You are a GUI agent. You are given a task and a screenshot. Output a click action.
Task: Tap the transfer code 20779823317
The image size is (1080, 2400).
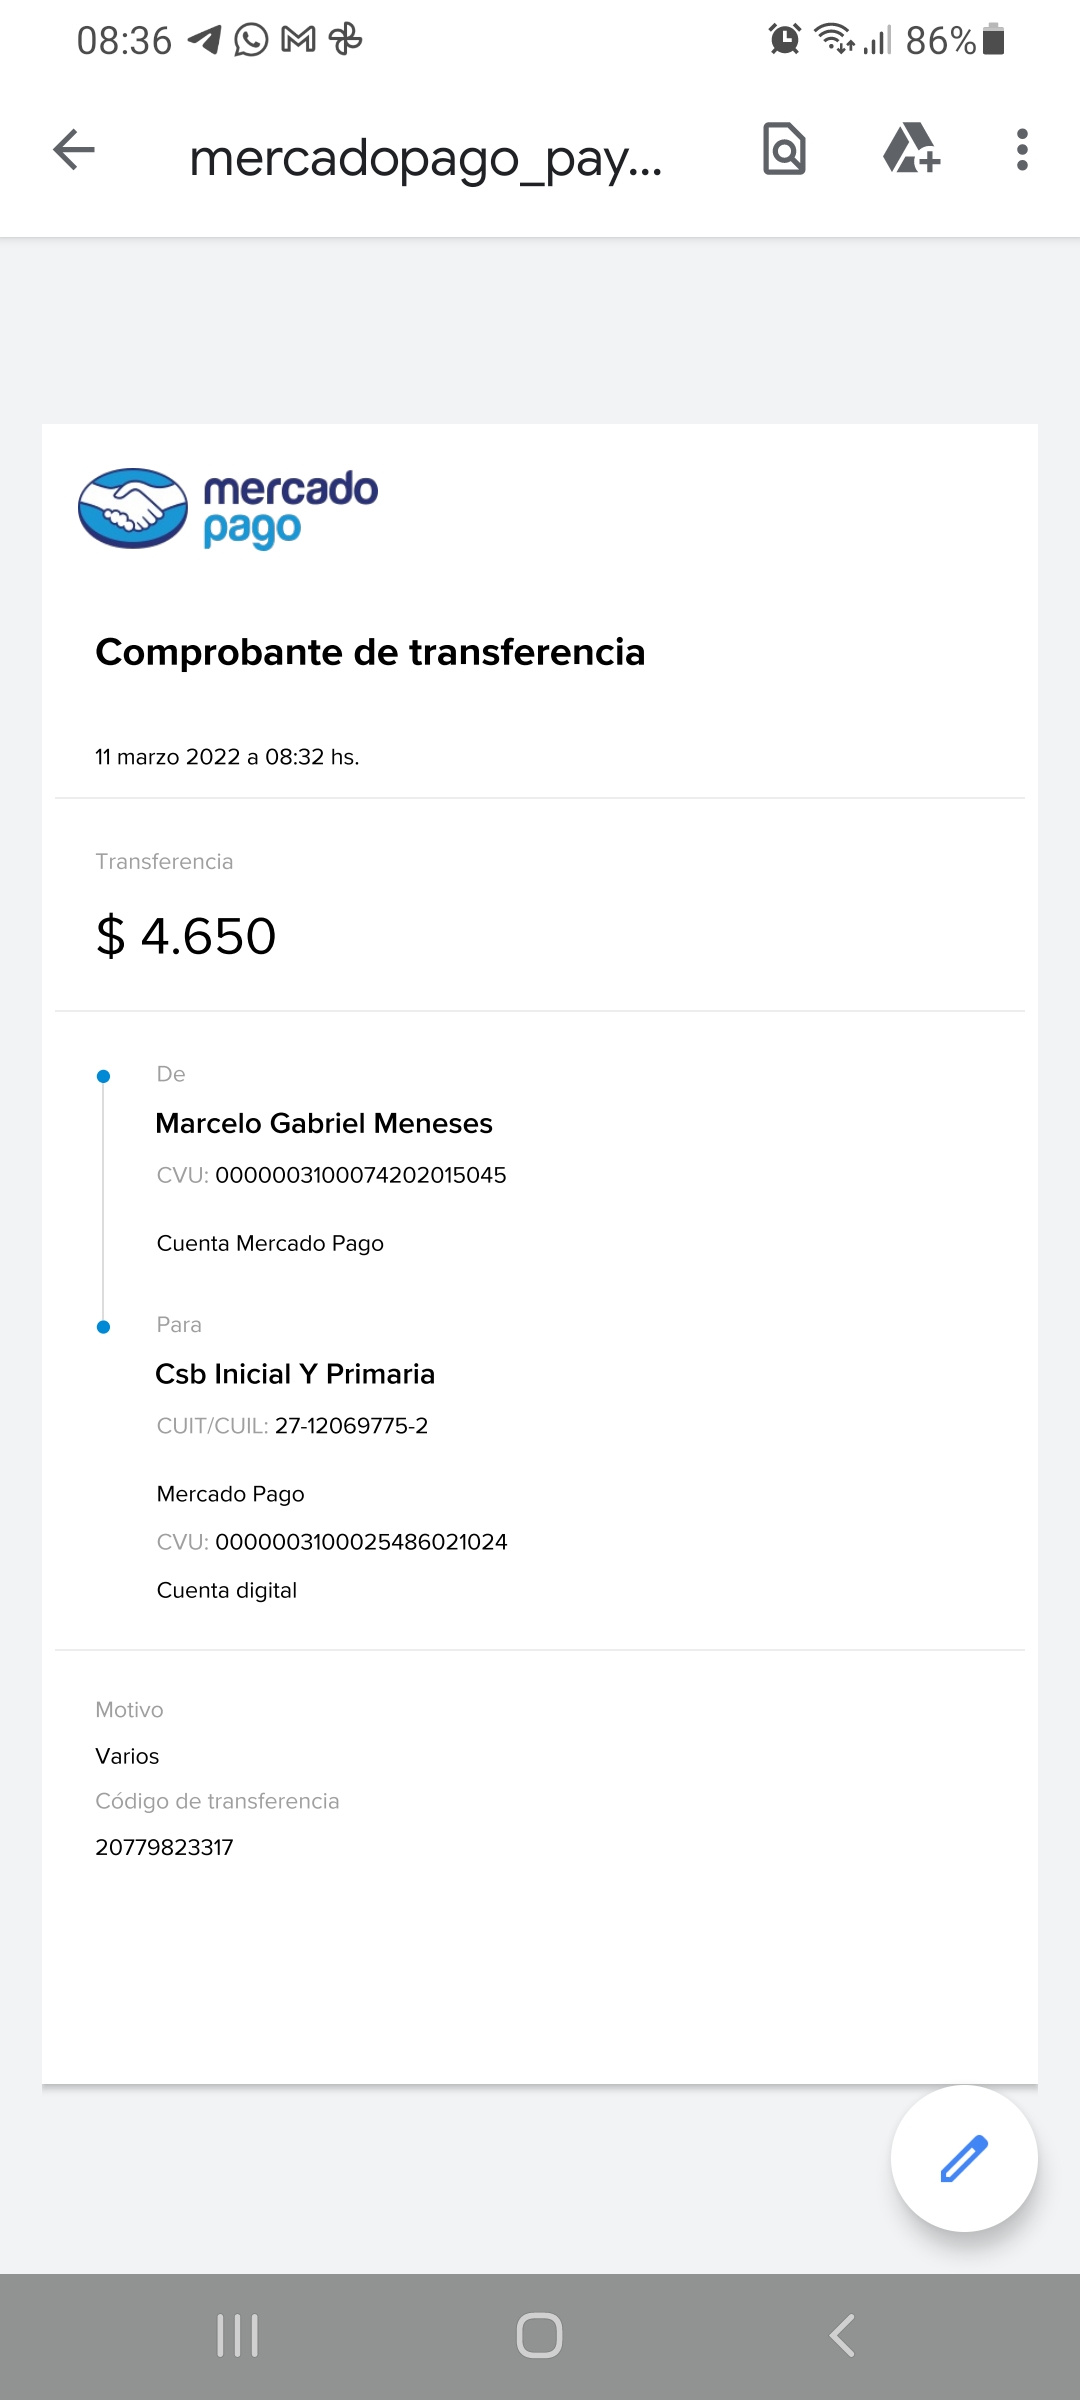coord(164,1847)
